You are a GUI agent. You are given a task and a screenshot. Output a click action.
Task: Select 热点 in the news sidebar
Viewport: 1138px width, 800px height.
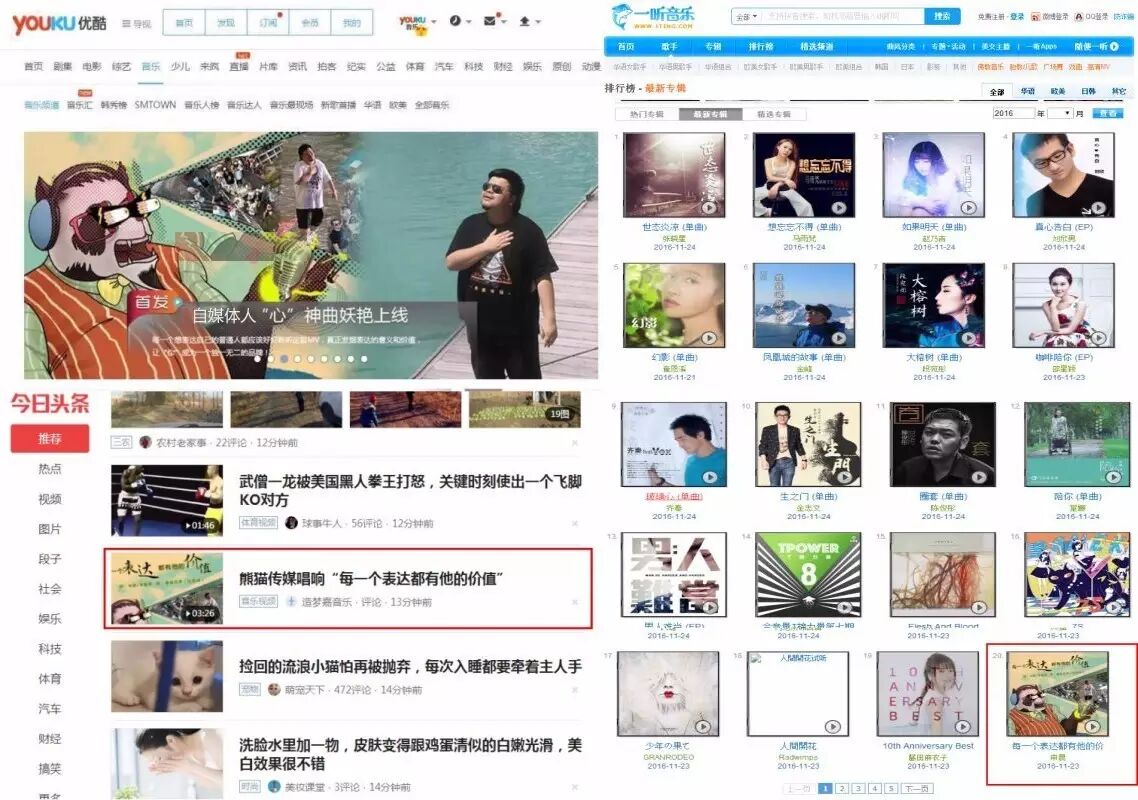(50, 469)
